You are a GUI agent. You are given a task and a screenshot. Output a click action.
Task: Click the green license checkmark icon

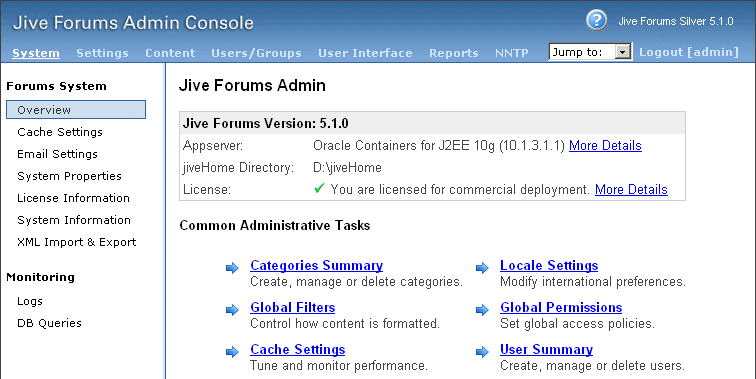pyautogui.click(x=319, y=188)
